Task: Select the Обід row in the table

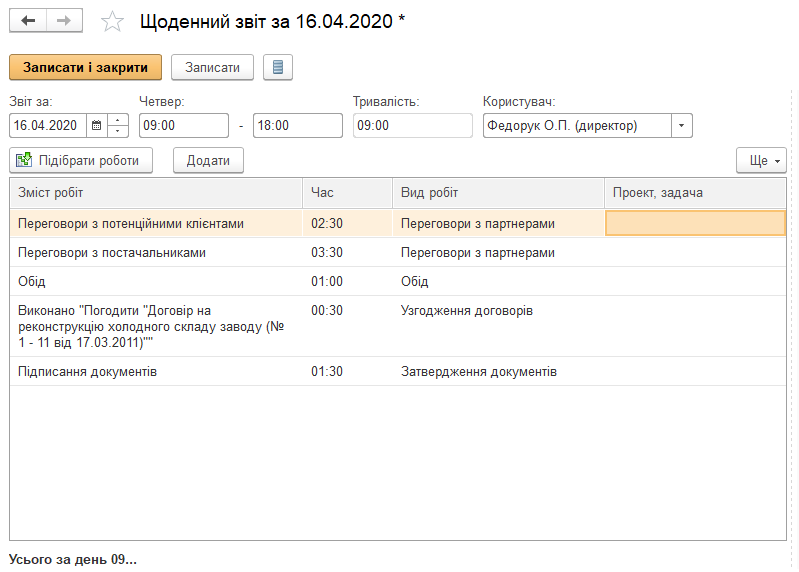Action: click(x=155, y=281)
